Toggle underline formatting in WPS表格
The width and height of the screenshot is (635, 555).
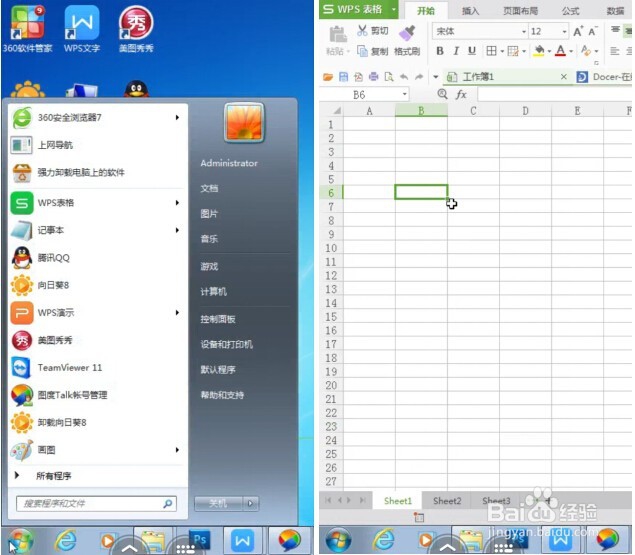[472, 51]
